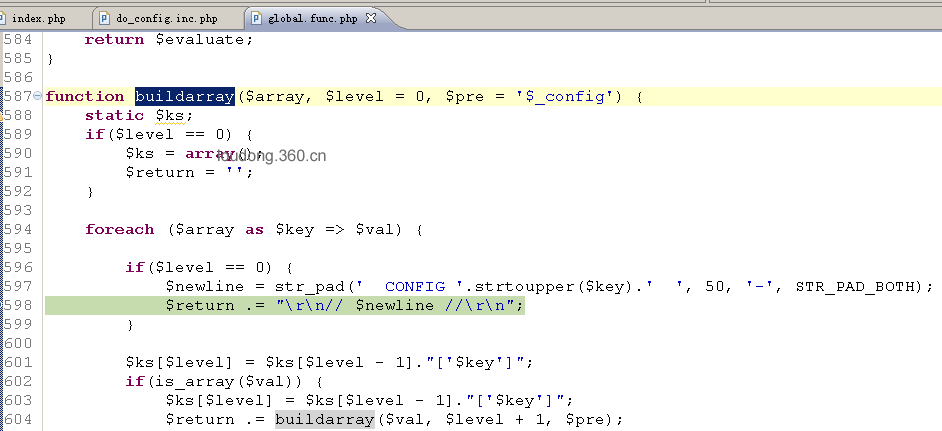Image resolution: width=942 pixels, height=431 pixels.
Task: Click line number 594 in the gutter
Action: coord(17,229)
